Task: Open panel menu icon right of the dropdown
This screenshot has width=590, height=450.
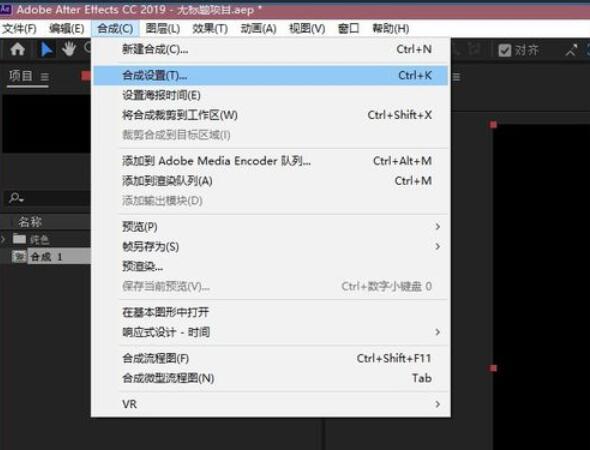Action: click(456, 77)
